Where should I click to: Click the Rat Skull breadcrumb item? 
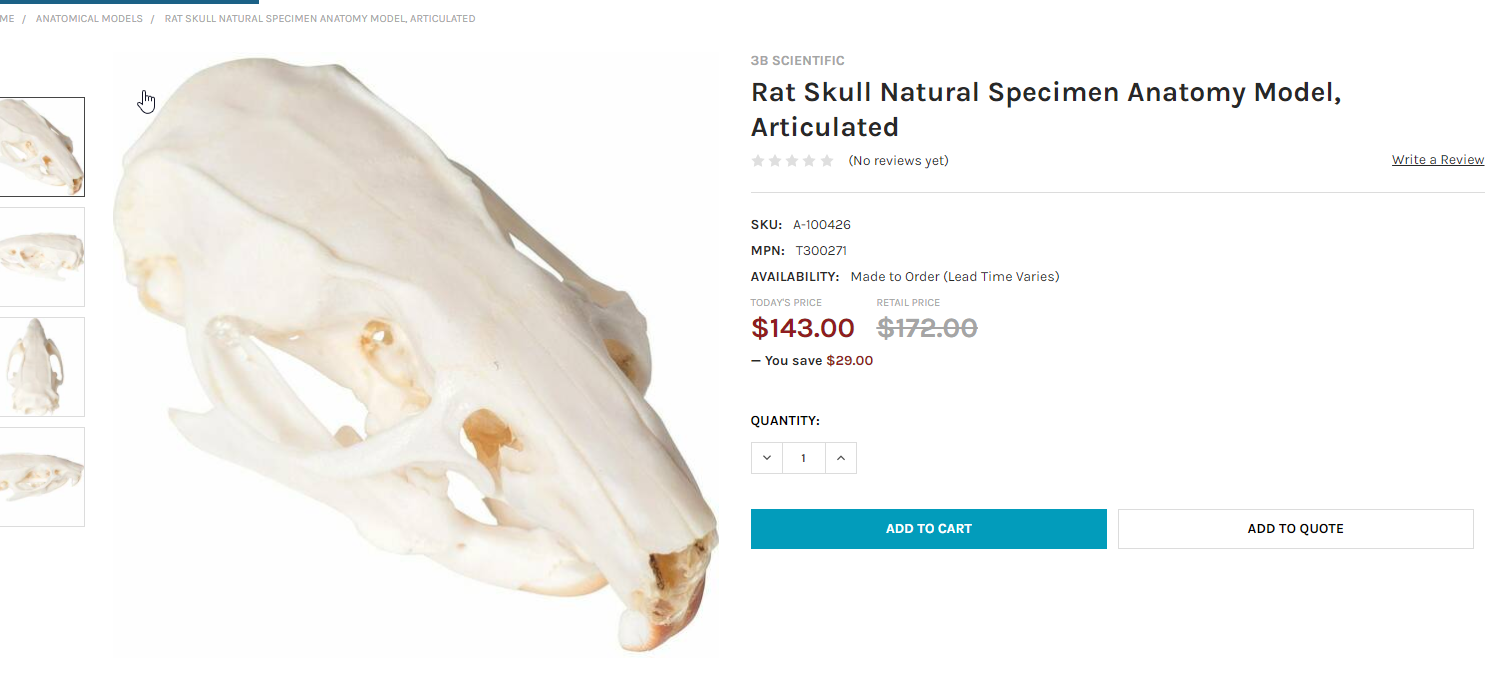[x=320, y=19]
